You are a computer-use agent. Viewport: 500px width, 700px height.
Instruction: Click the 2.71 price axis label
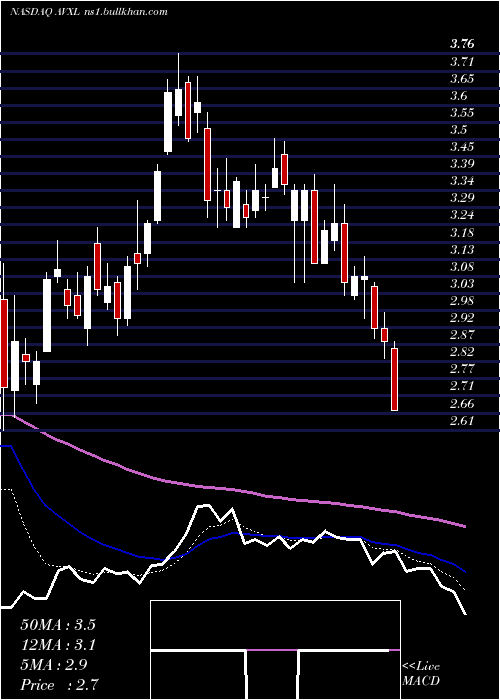click(462, 386)
